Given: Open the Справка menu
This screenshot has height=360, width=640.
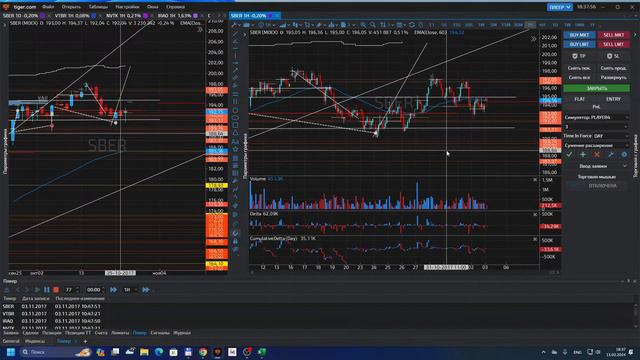Looking at the screenshot, I should [176, 7].
